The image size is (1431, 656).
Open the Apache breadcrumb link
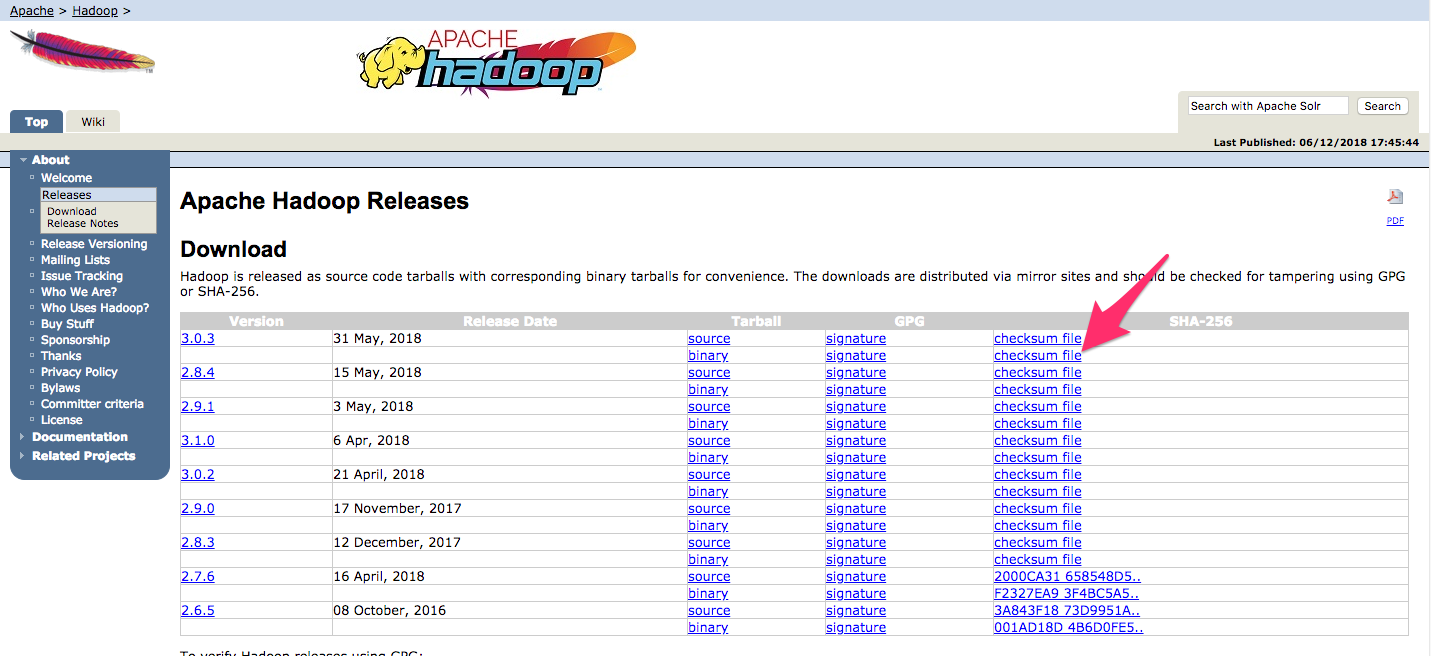(x=32, y=10)
